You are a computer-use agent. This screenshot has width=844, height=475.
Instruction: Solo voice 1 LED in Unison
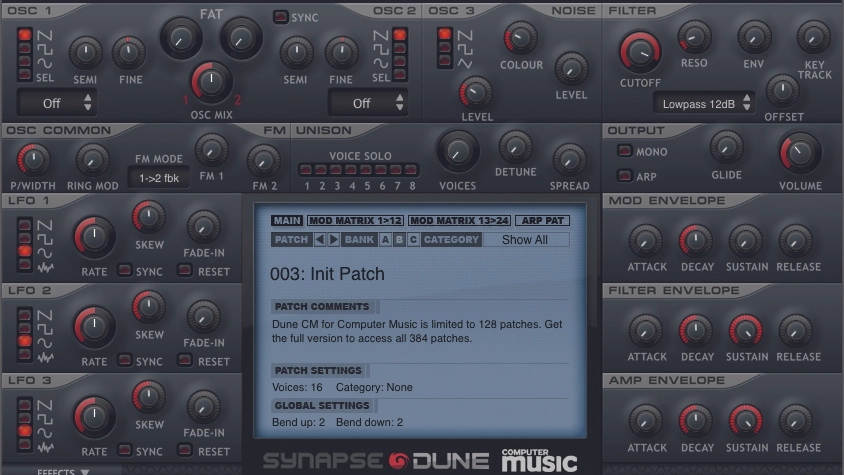point(306,170)
